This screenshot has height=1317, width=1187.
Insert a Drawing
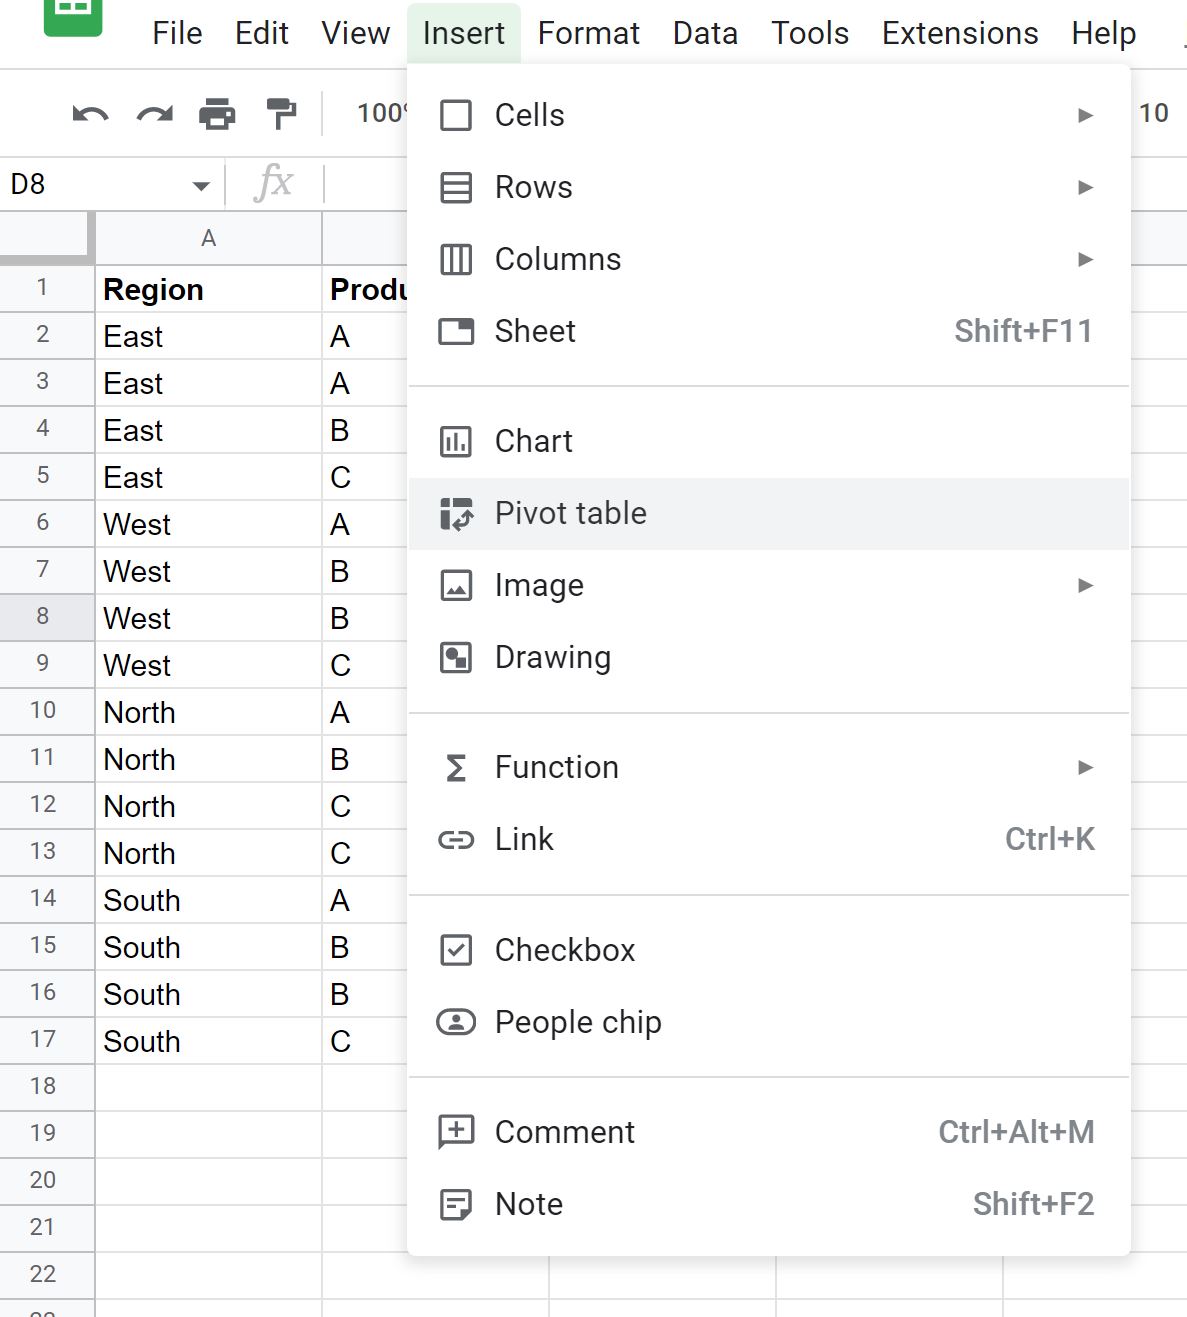(552, 657)
